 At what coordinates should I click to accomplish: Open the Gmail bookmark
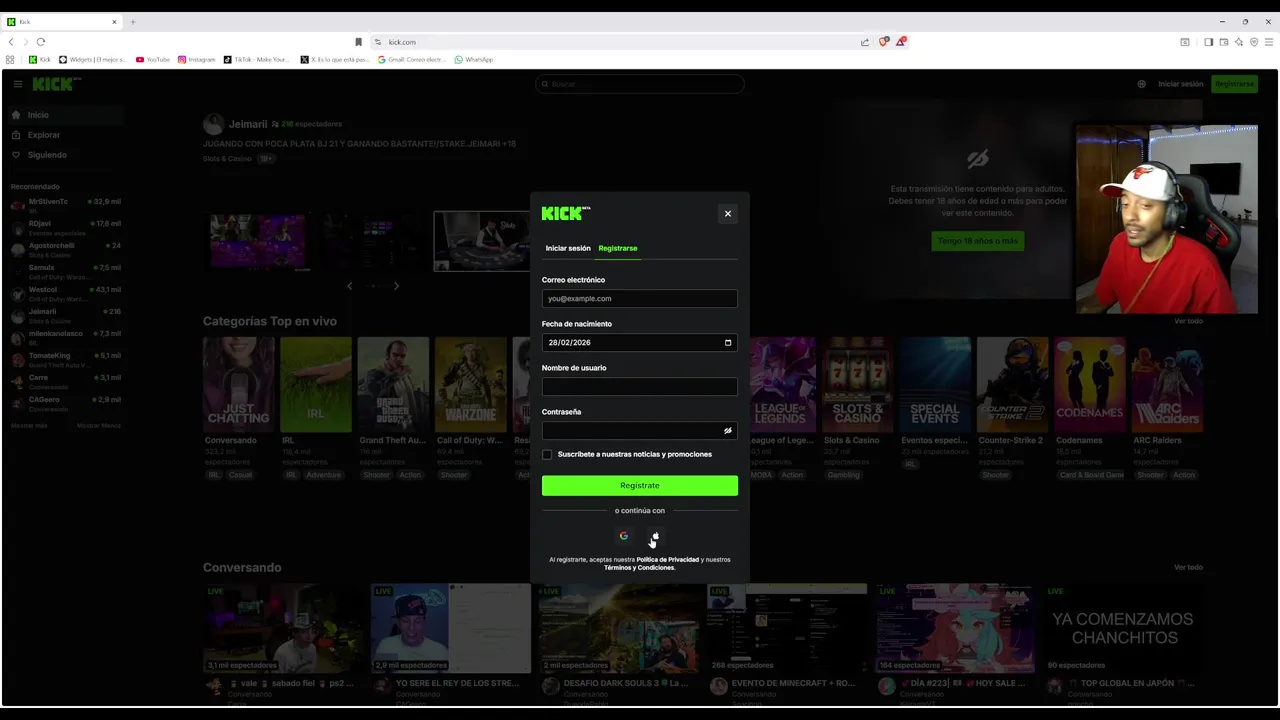coord(411,60)
